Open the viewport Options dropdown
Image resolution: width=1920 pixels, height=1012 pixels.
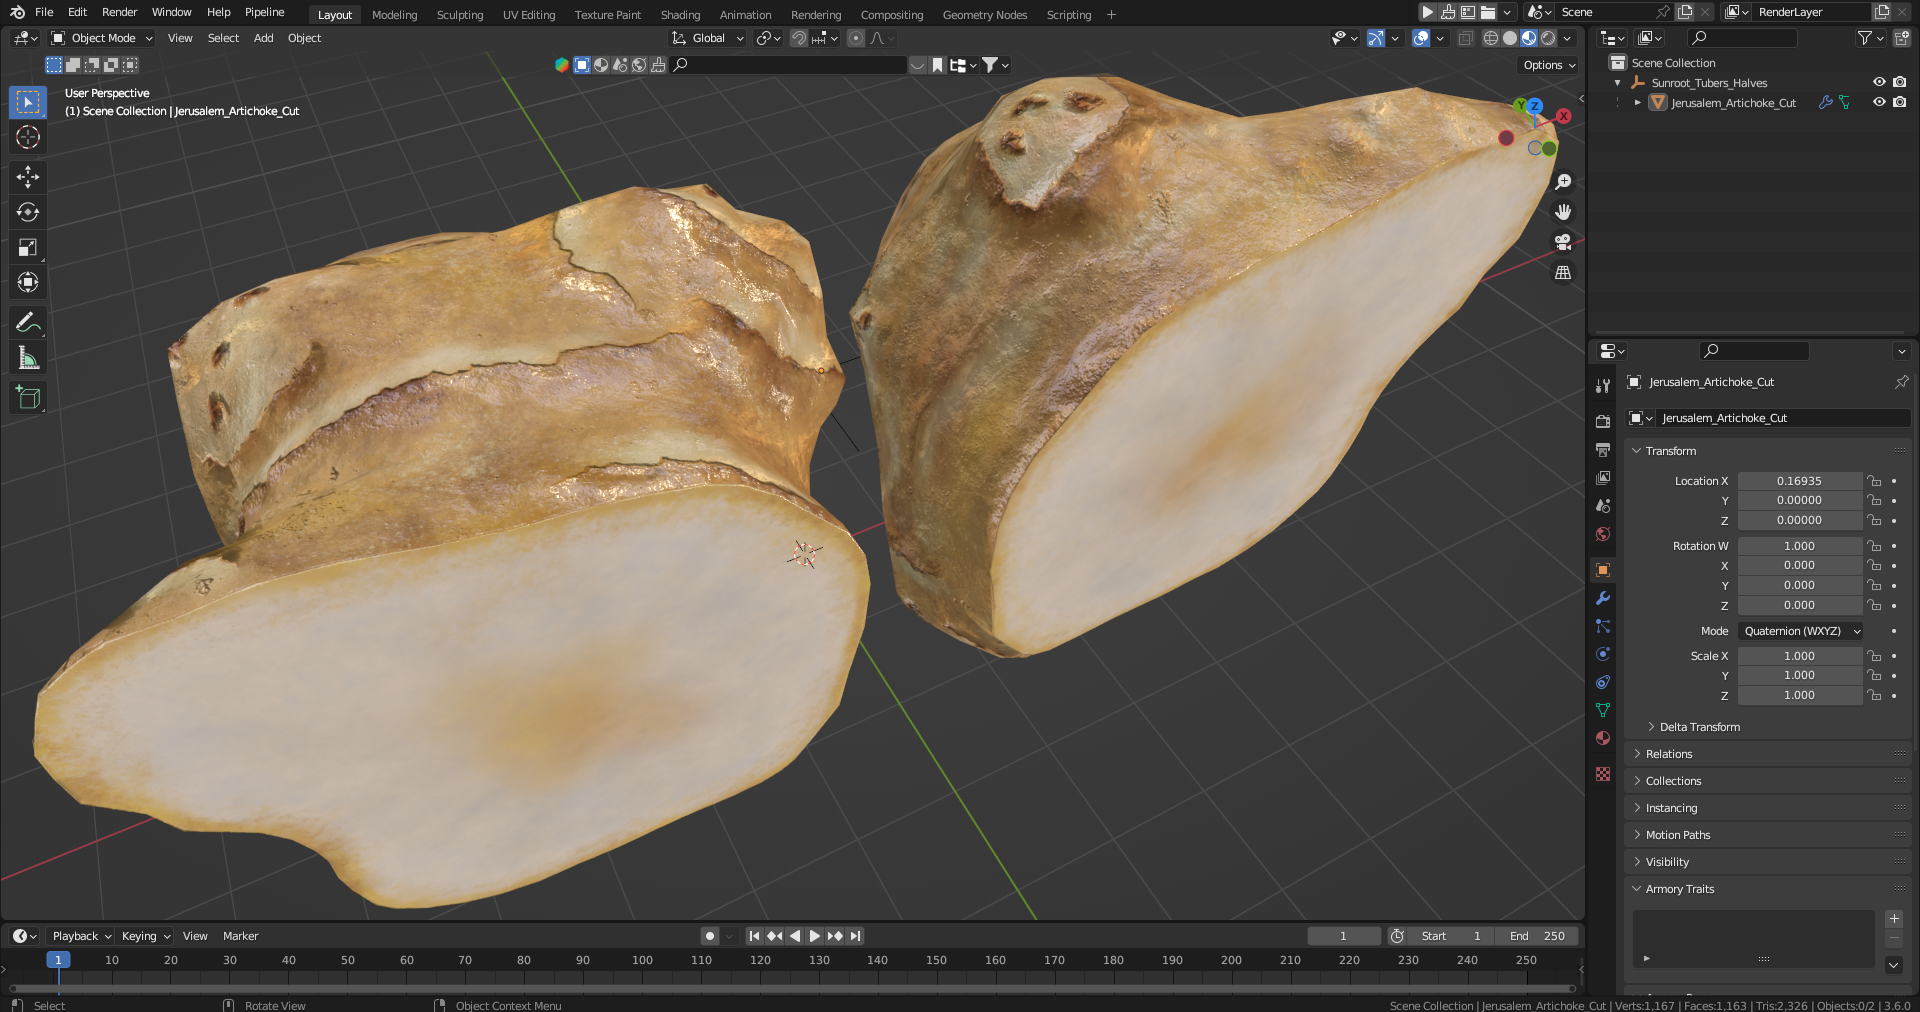click(1549, 65)
